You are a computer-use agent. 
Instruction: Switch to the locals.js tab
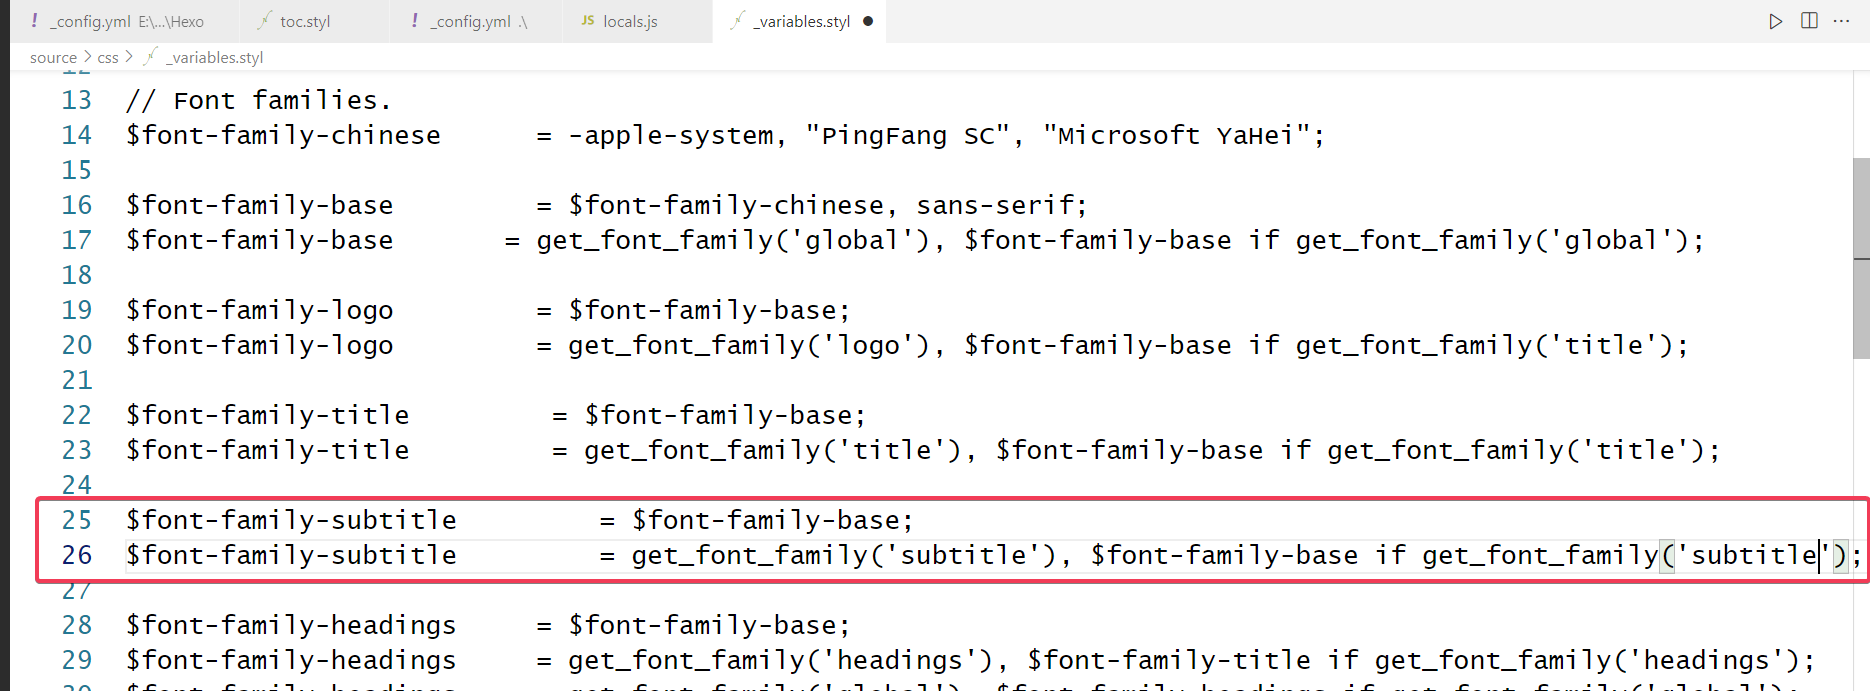point(630,21)
